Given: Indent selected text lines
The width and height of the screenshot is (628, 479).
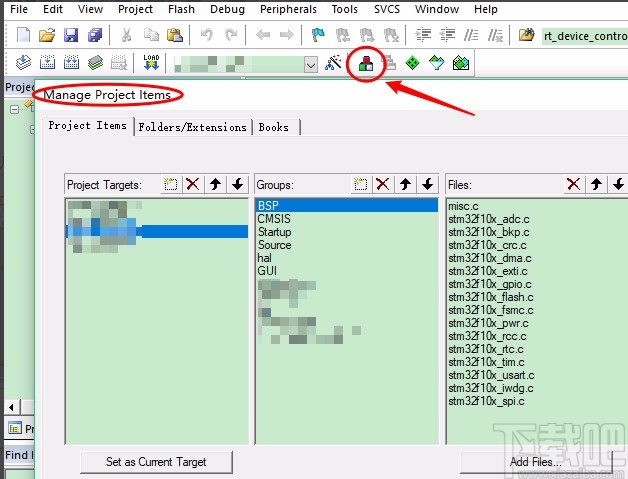Looking at the screenshot, I should pos(423,35).
